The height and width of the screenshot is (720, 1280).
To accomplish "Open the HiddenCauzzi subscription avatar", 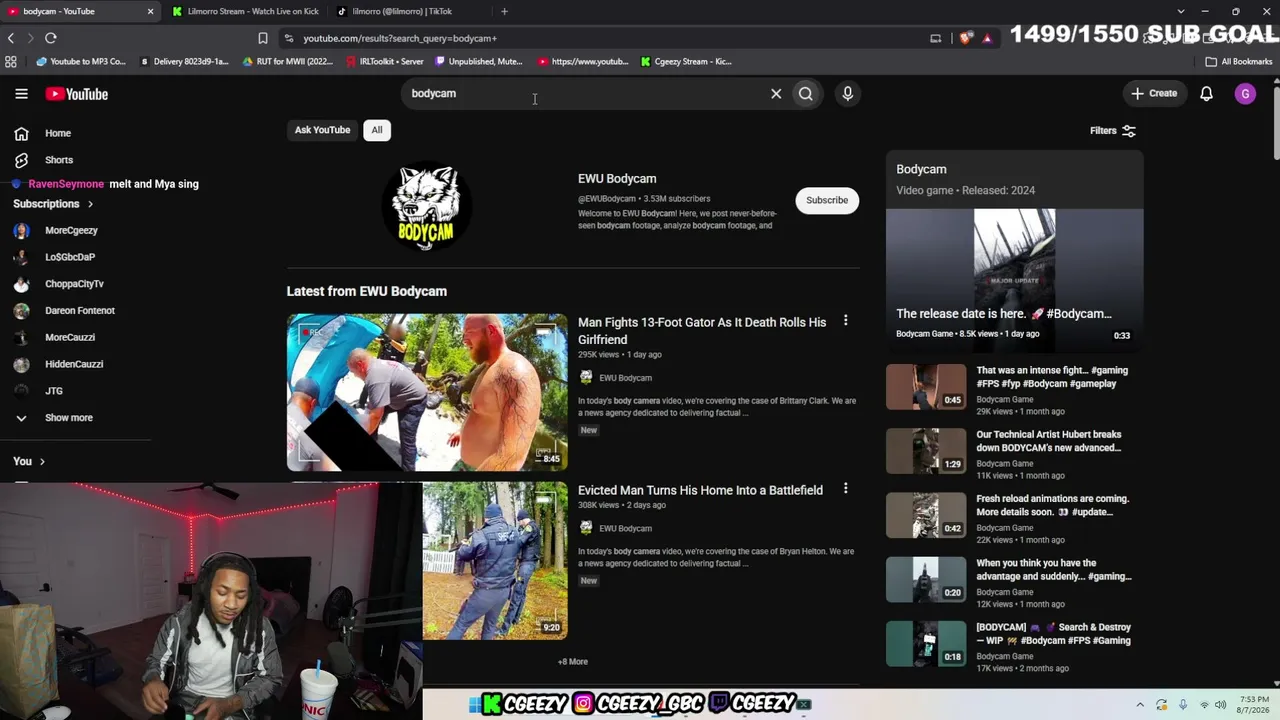I will coord(21,364).
